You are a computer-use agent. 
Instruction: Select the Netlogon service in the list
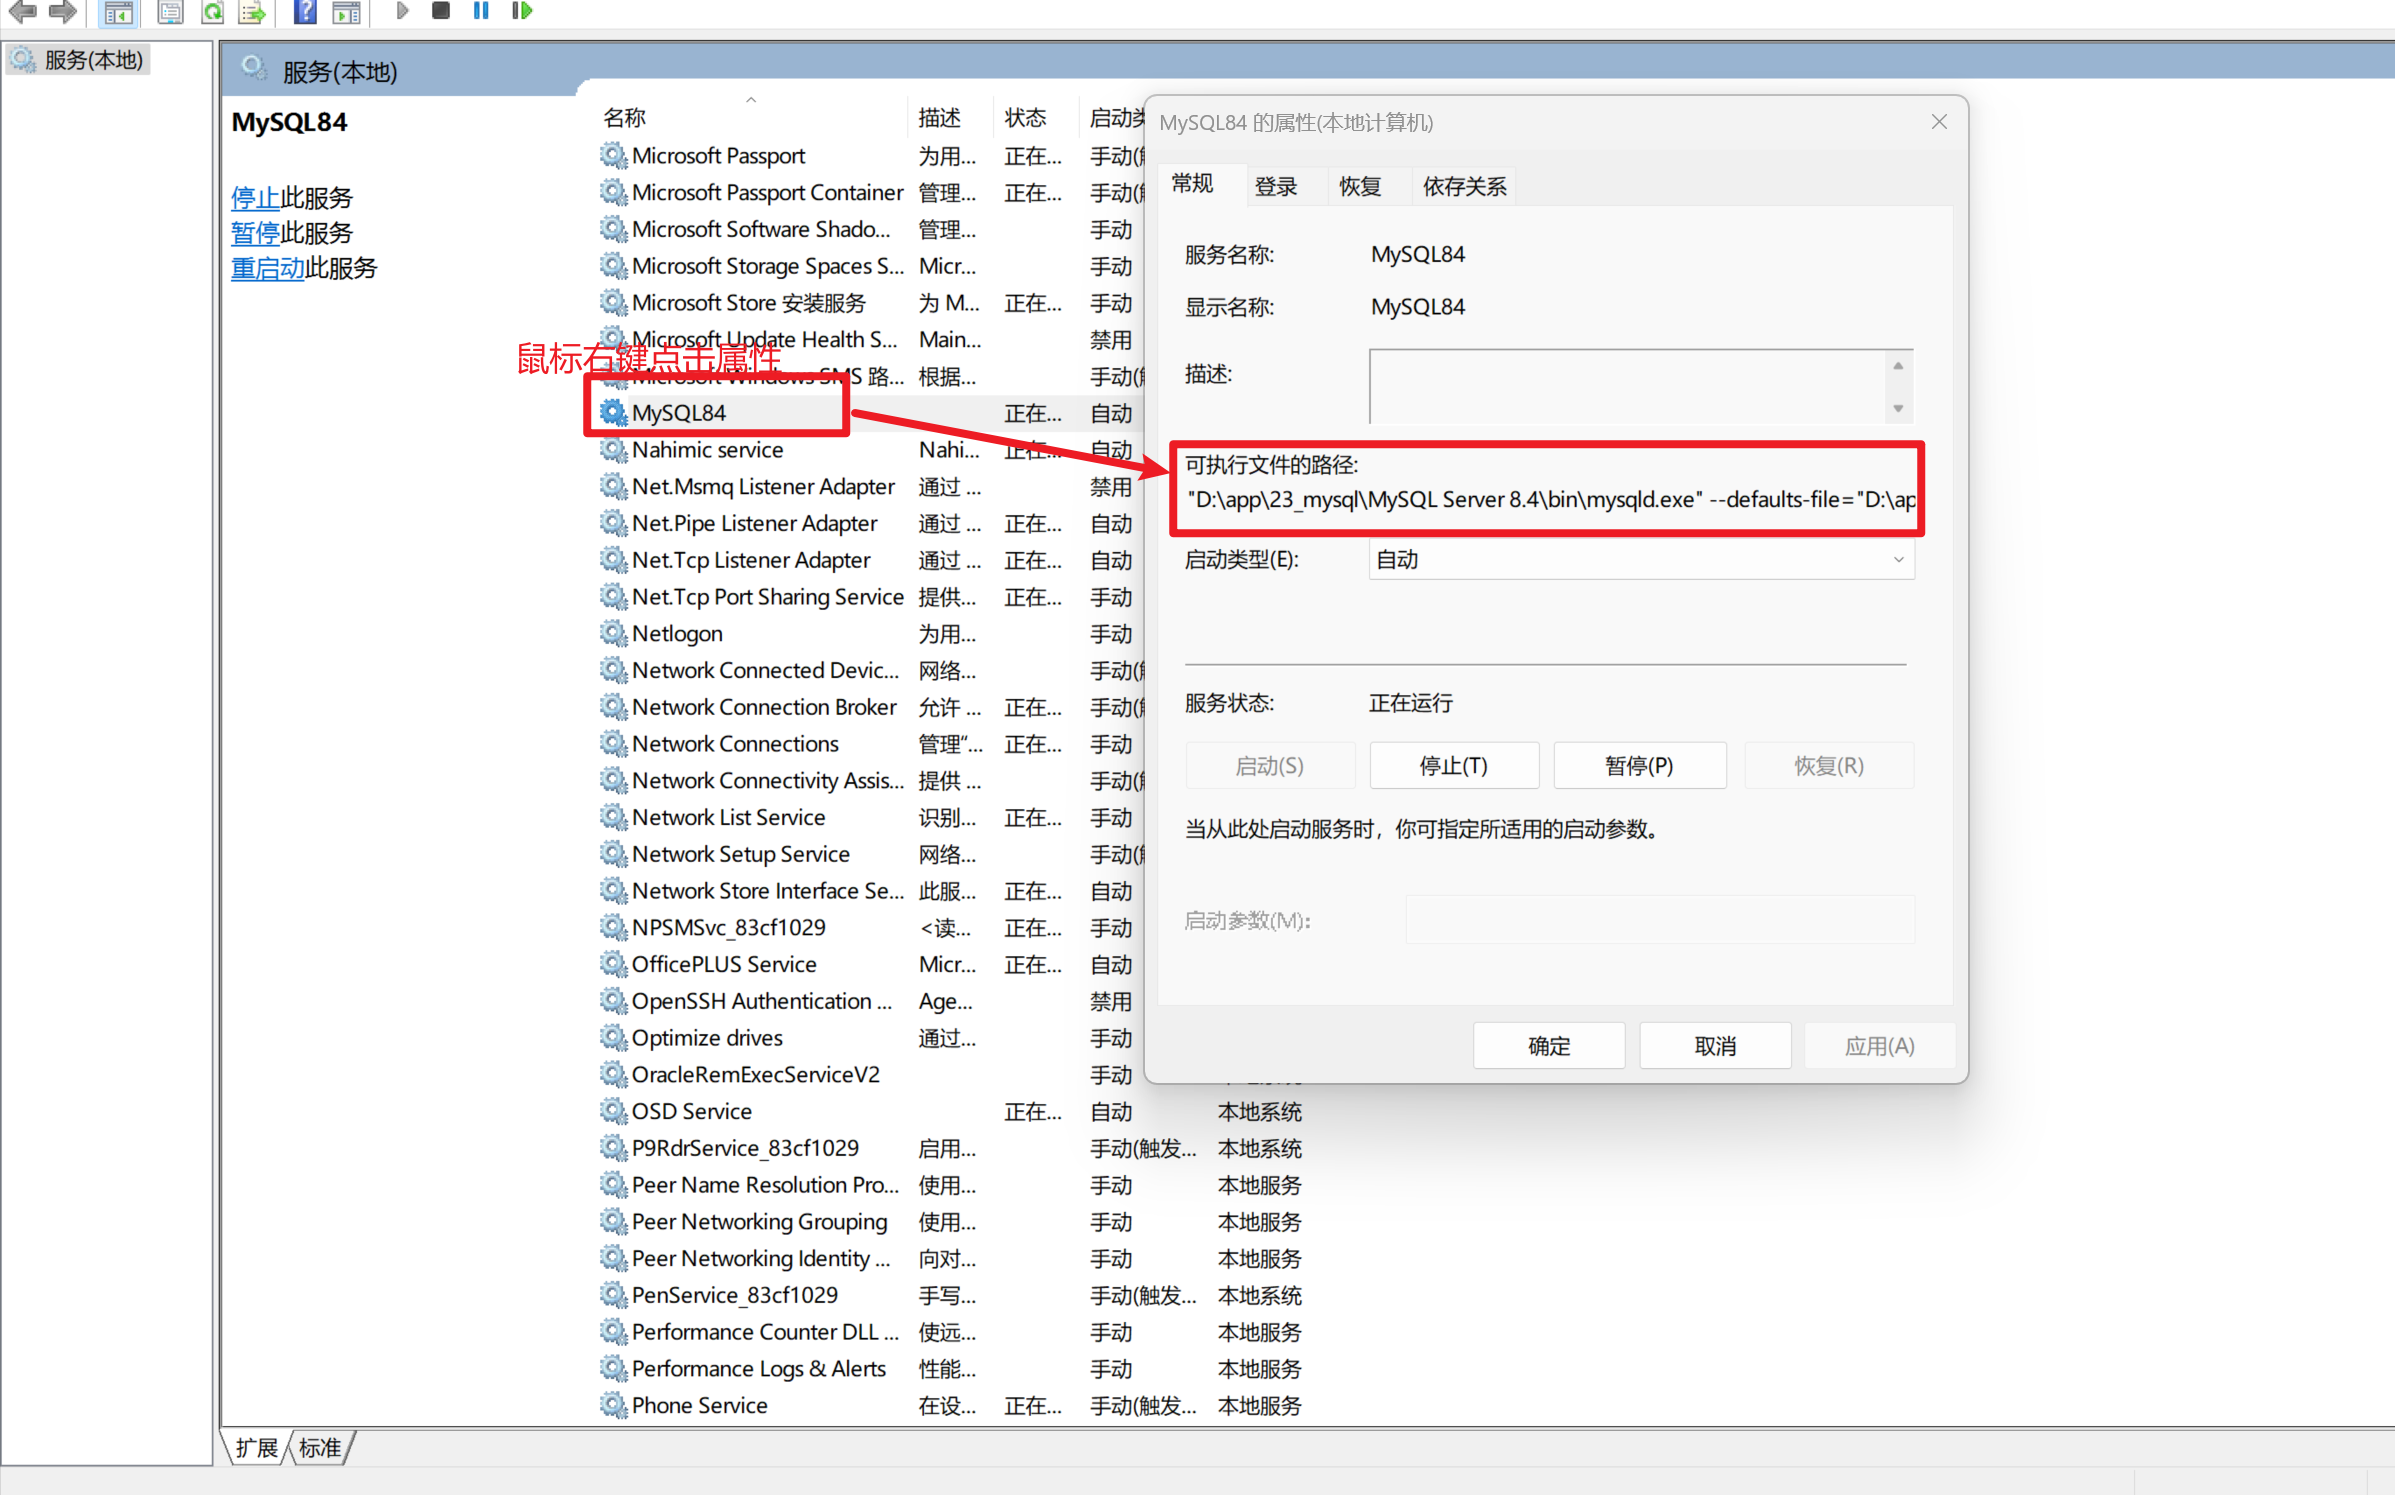pos(677,634)
